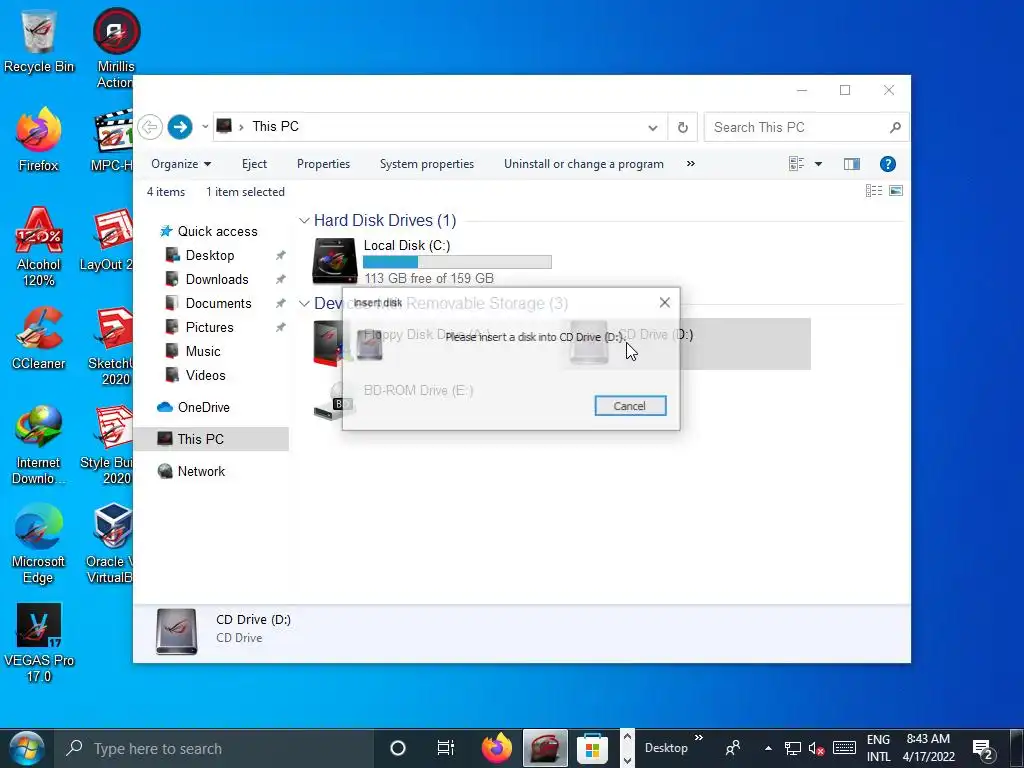Open Music in the navigation pane

click(x=202, y=351)
